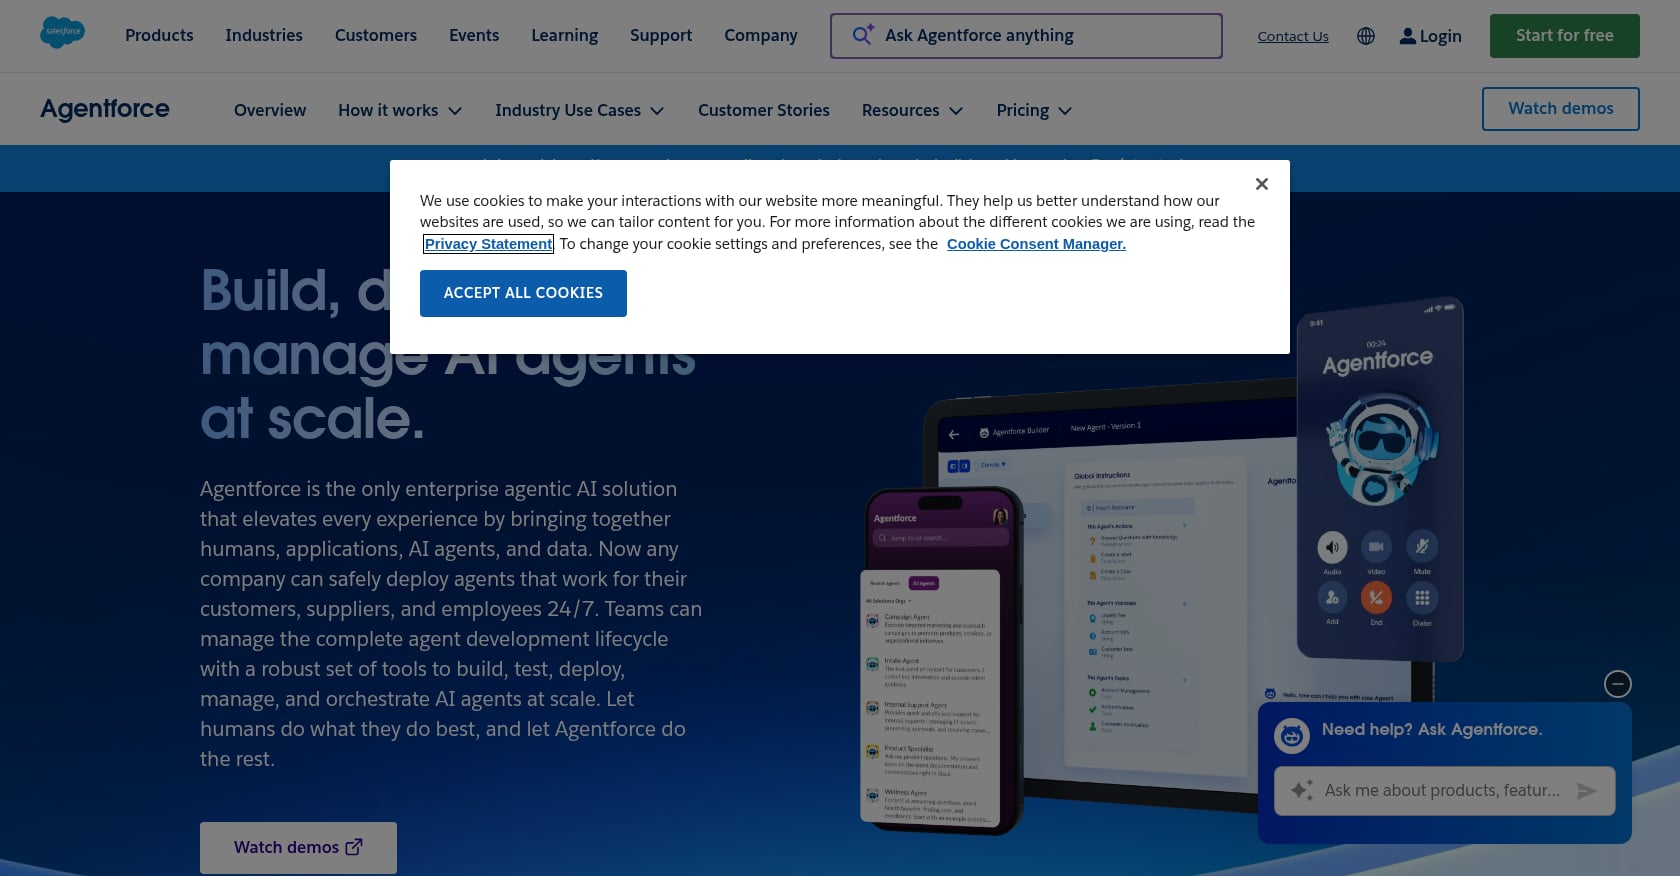Image resolution: width=1680 pixels, height=876 pixels.
Task: Click the Audio button on the phone mockup
Action: coord(1332,547)
